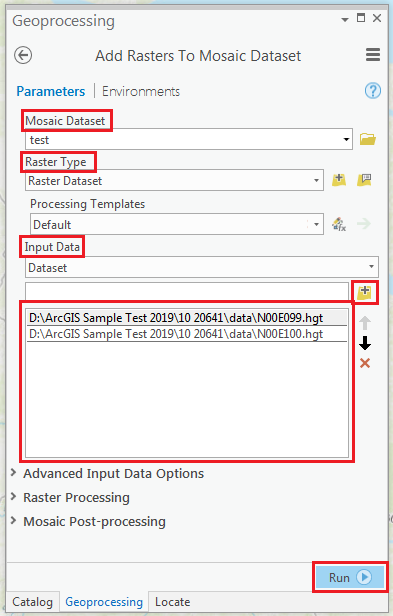Move selected input up with gray arrow
The image size is (393, 616).
click(365, 323)
